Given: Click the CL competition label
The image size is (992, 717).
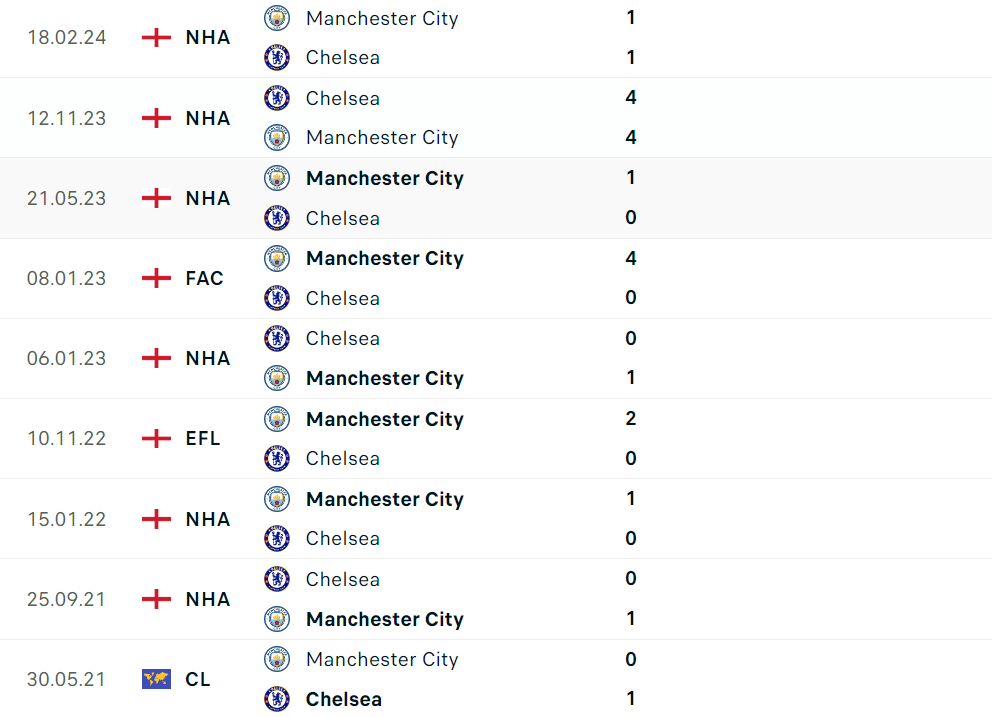Looking at the screenshot, I should point(198,679).
